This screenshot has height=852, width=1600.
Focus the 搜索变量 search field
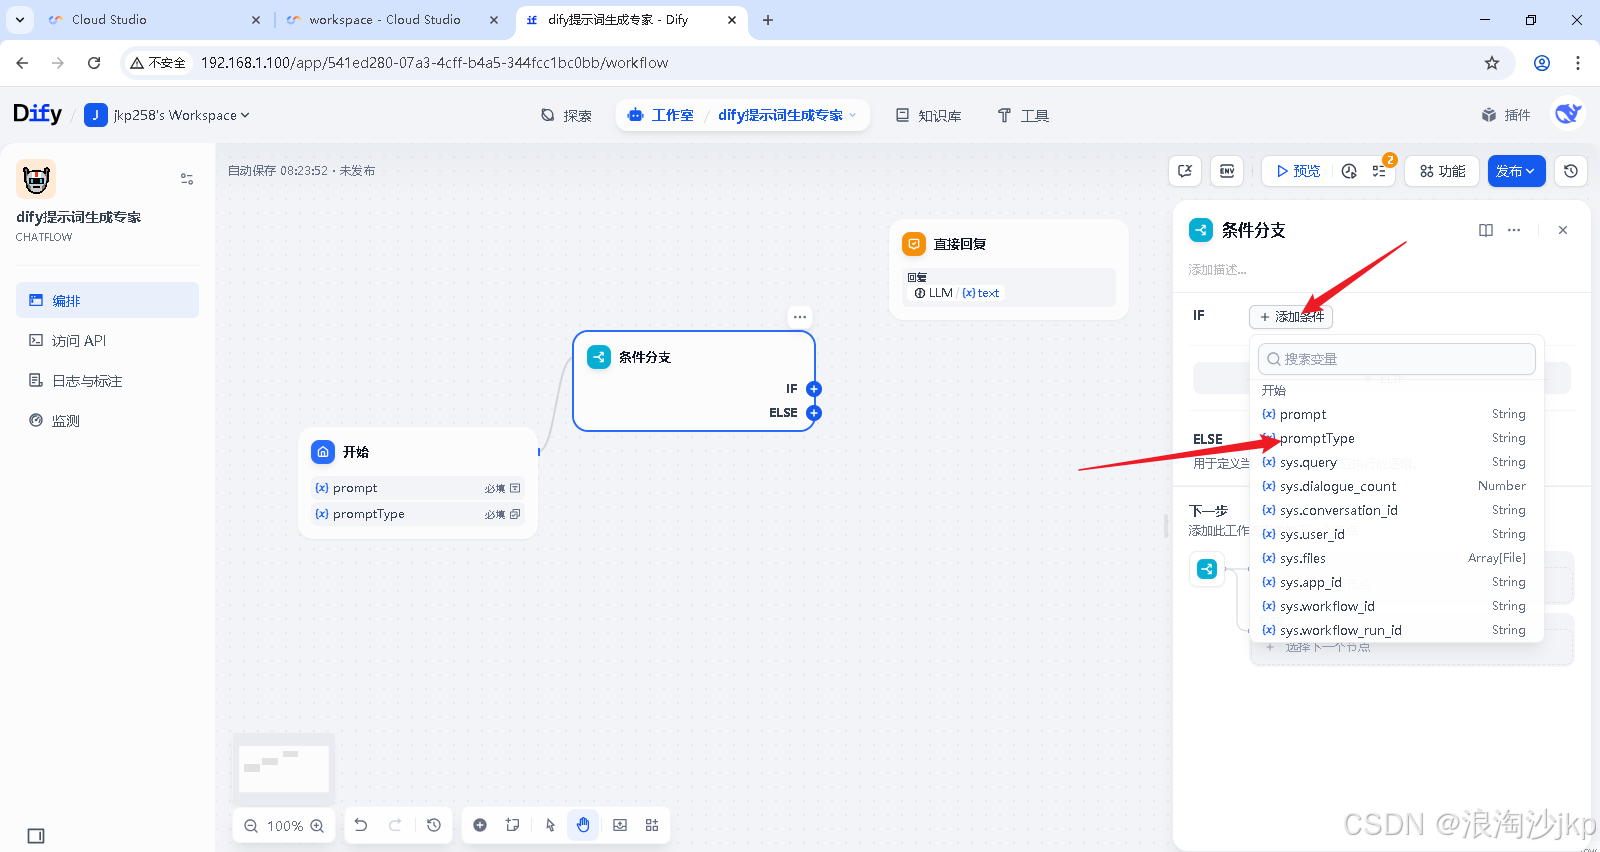1397,359
